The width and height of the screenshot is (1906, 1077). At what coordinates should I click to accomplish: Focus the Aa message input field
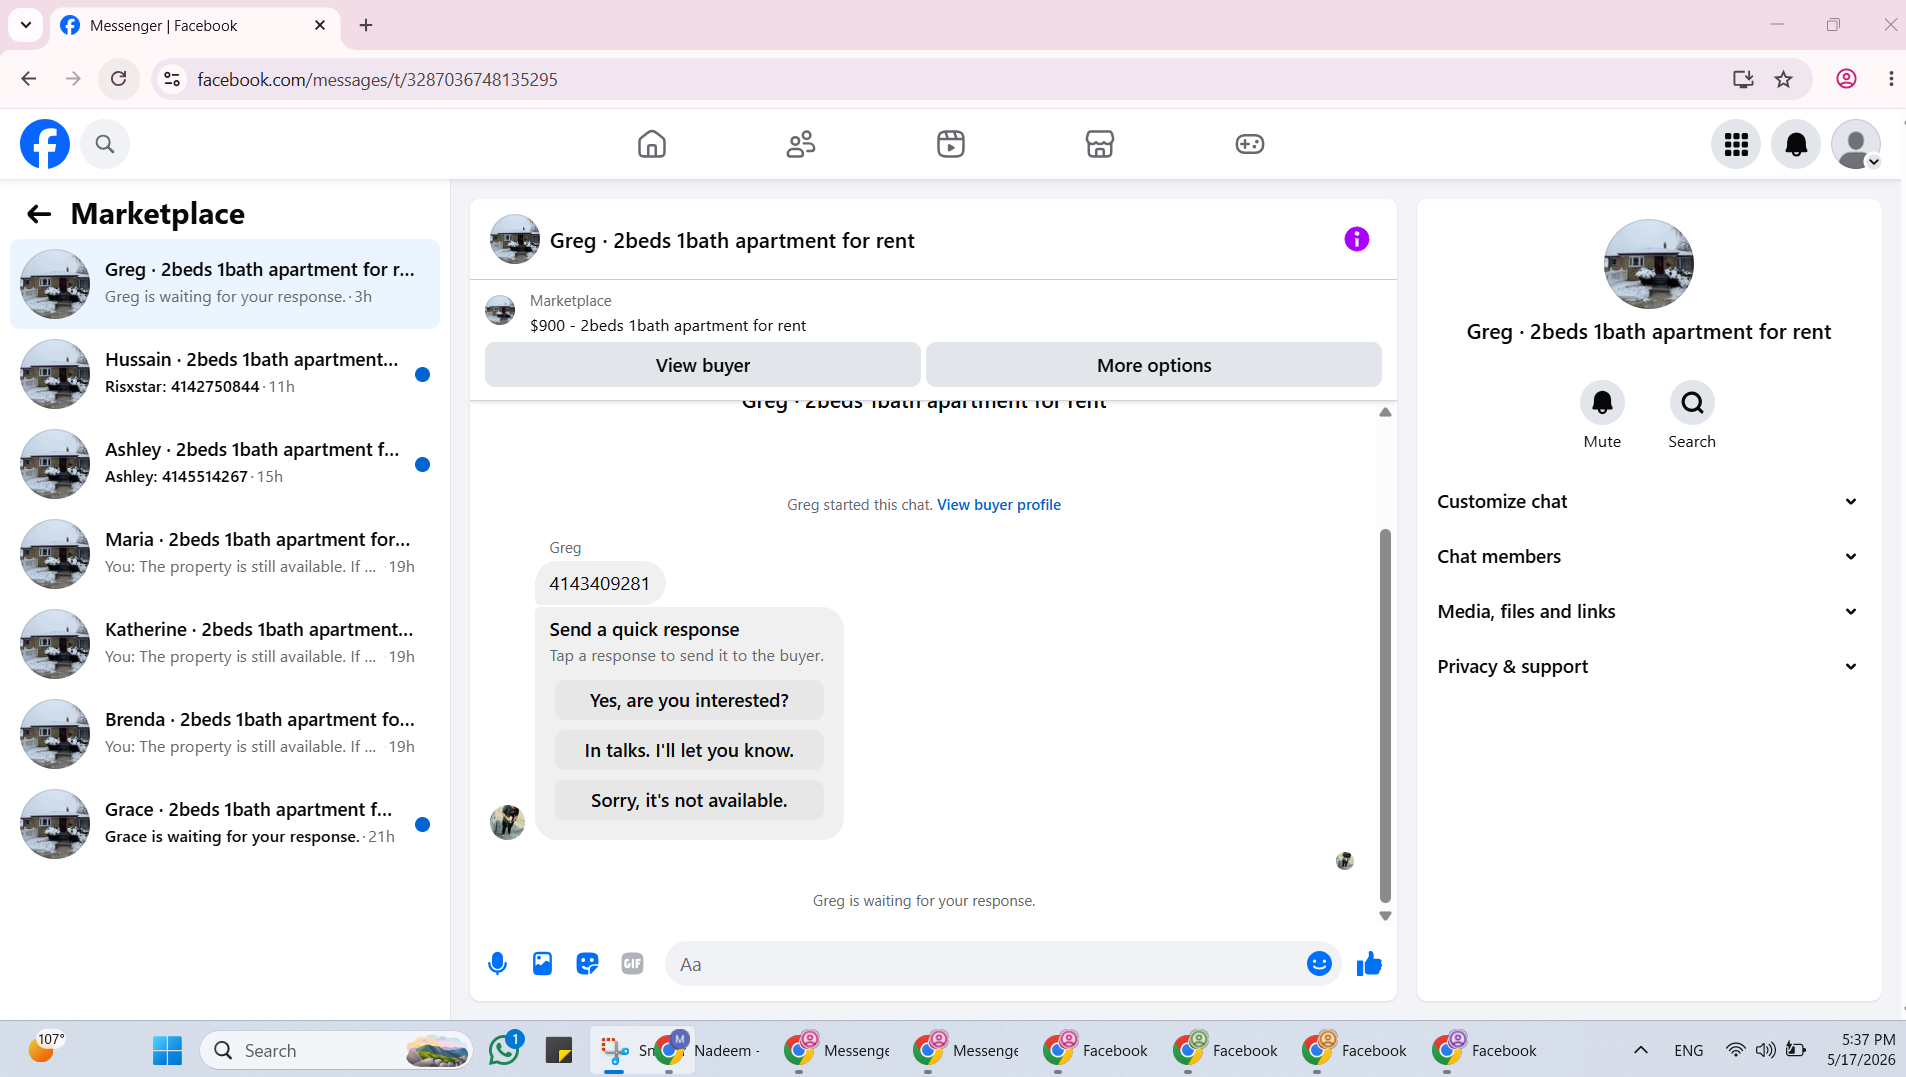pos(984,964)
